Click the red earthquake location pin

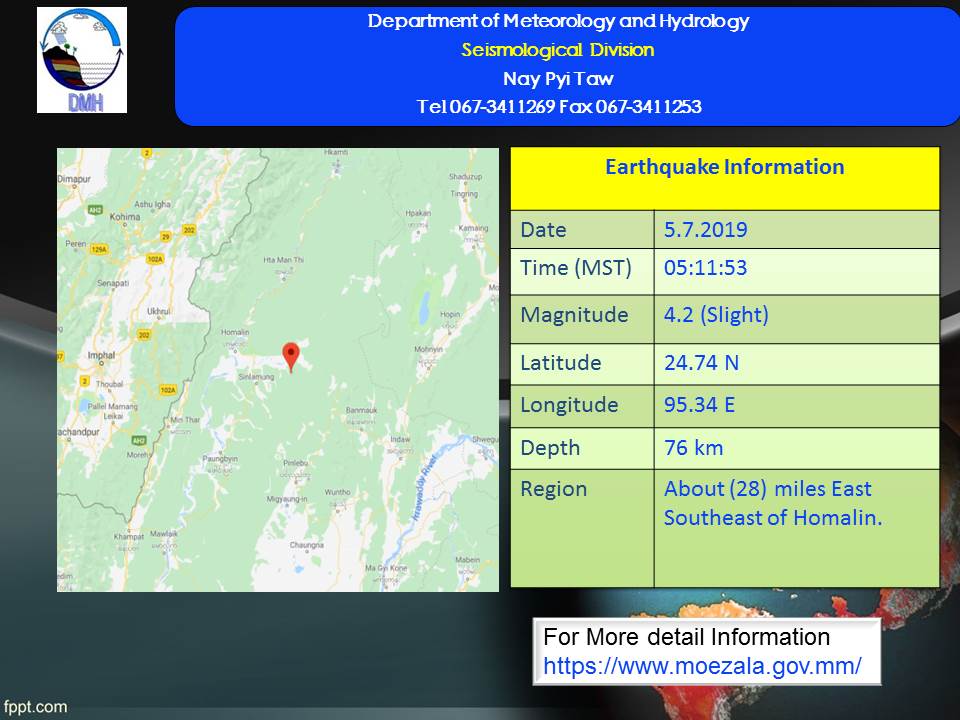click(x=291, y=357)
